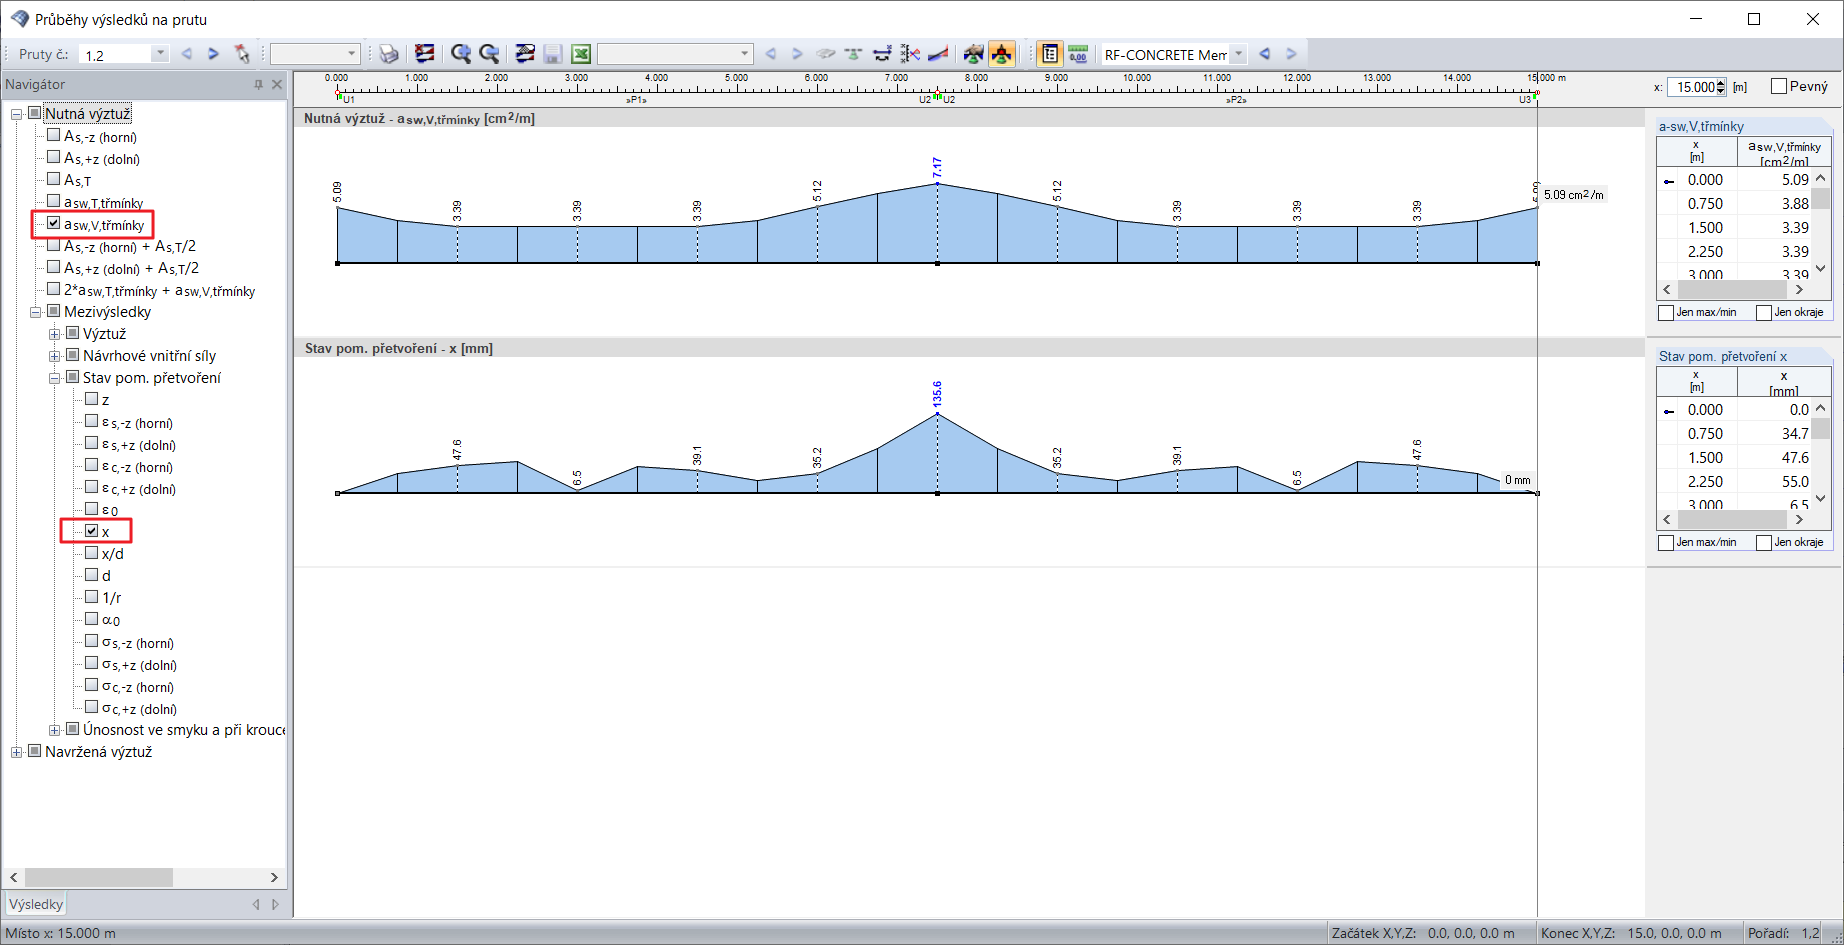Expand the Výztuž tree node
Image resolution: width=1844 pixels, height=945 pixels.
click(55, 334)
